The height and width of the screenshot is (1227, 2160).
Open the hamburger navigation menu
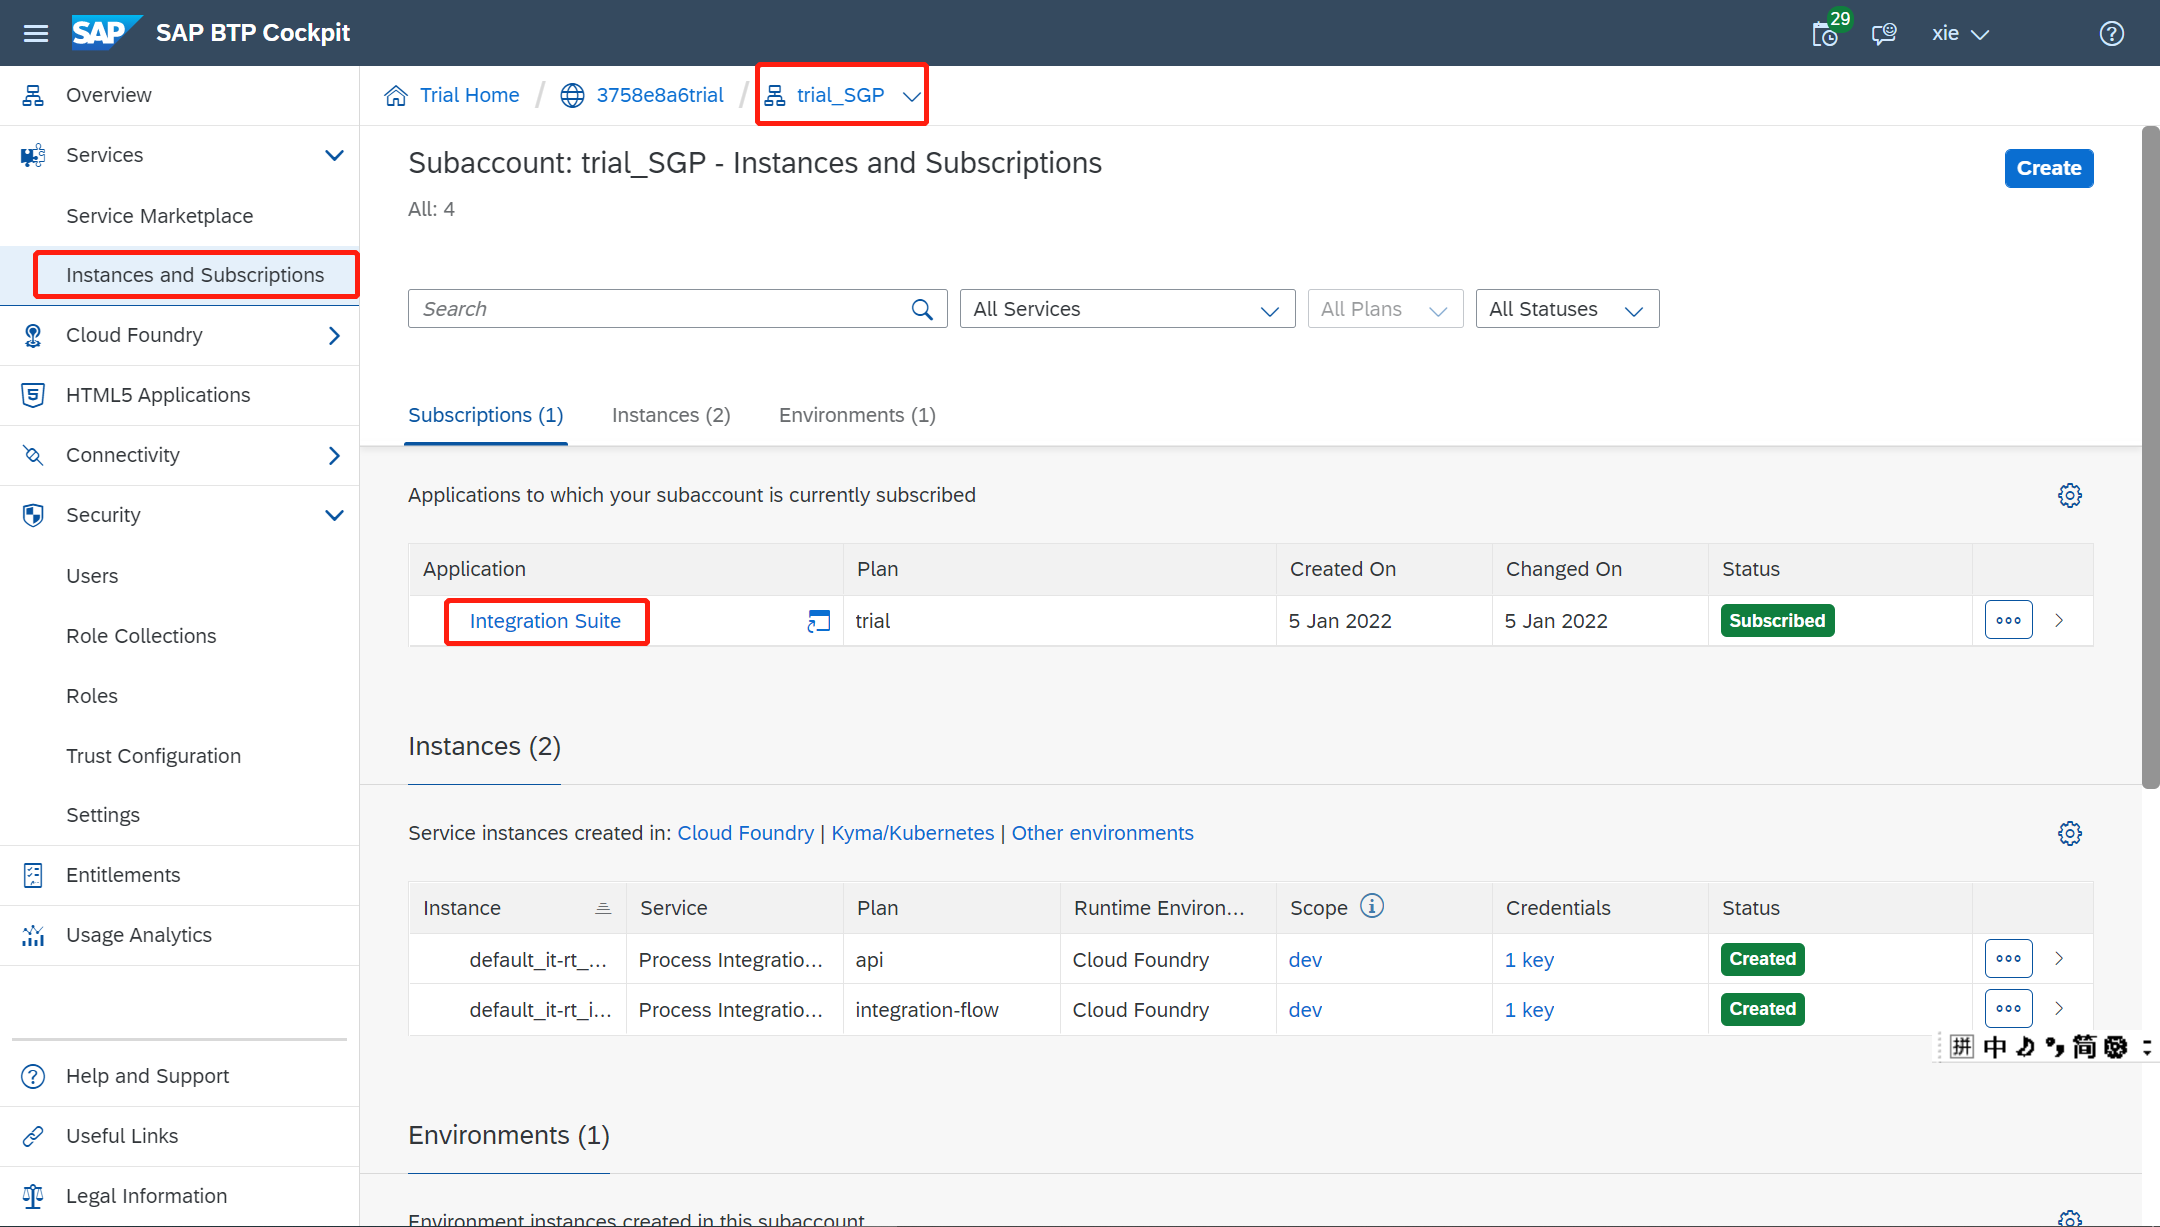coord(36,33)
